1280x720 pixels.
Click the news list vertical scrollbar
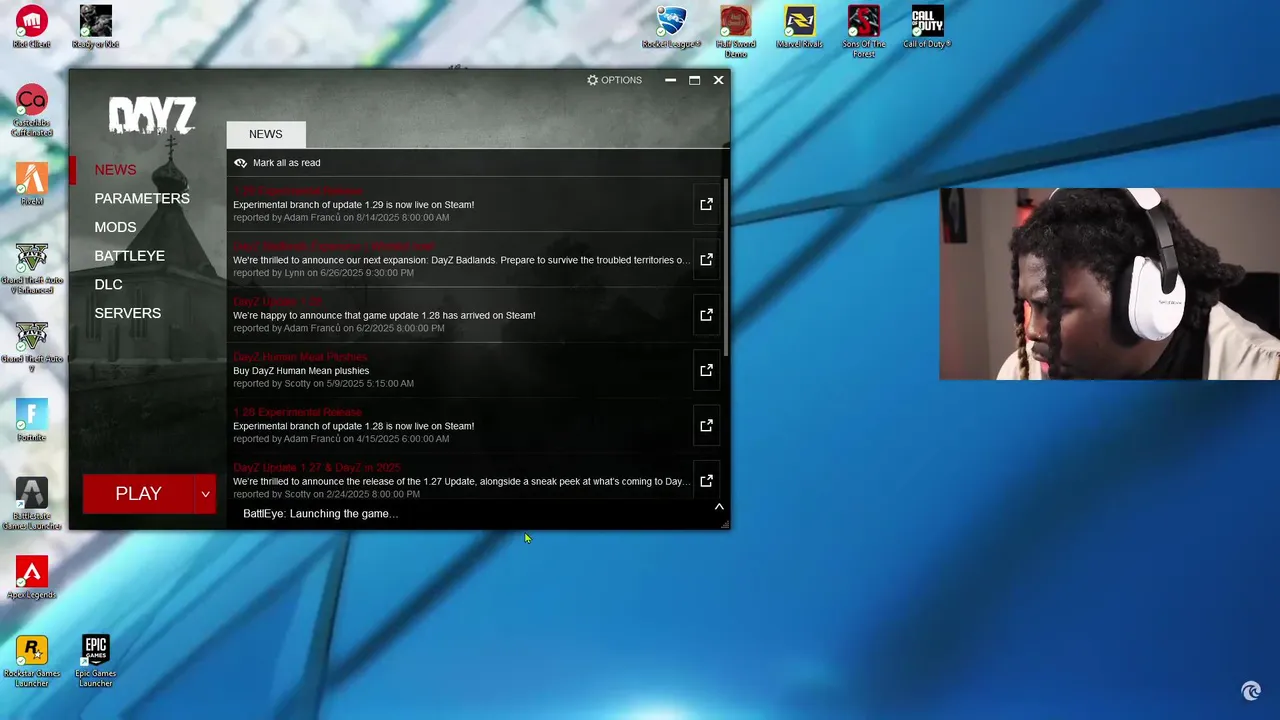click(726, 268)
